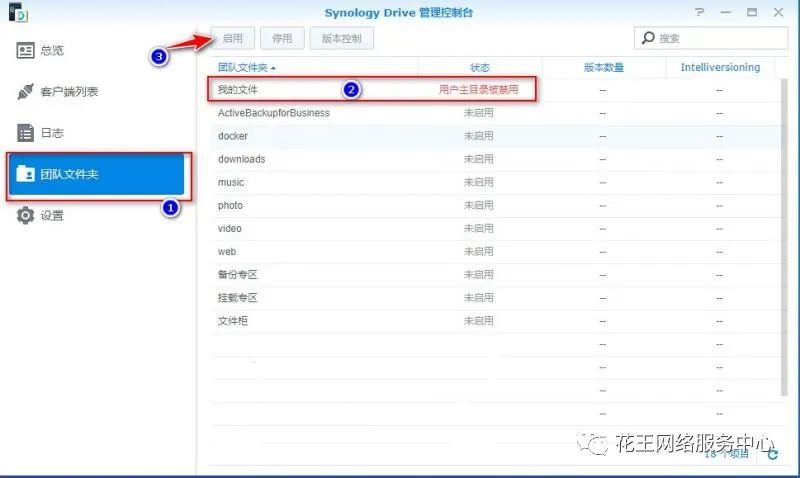Sort by 版本数量 column header
This screenshot has width=800, height=478.
coord(604,67)
